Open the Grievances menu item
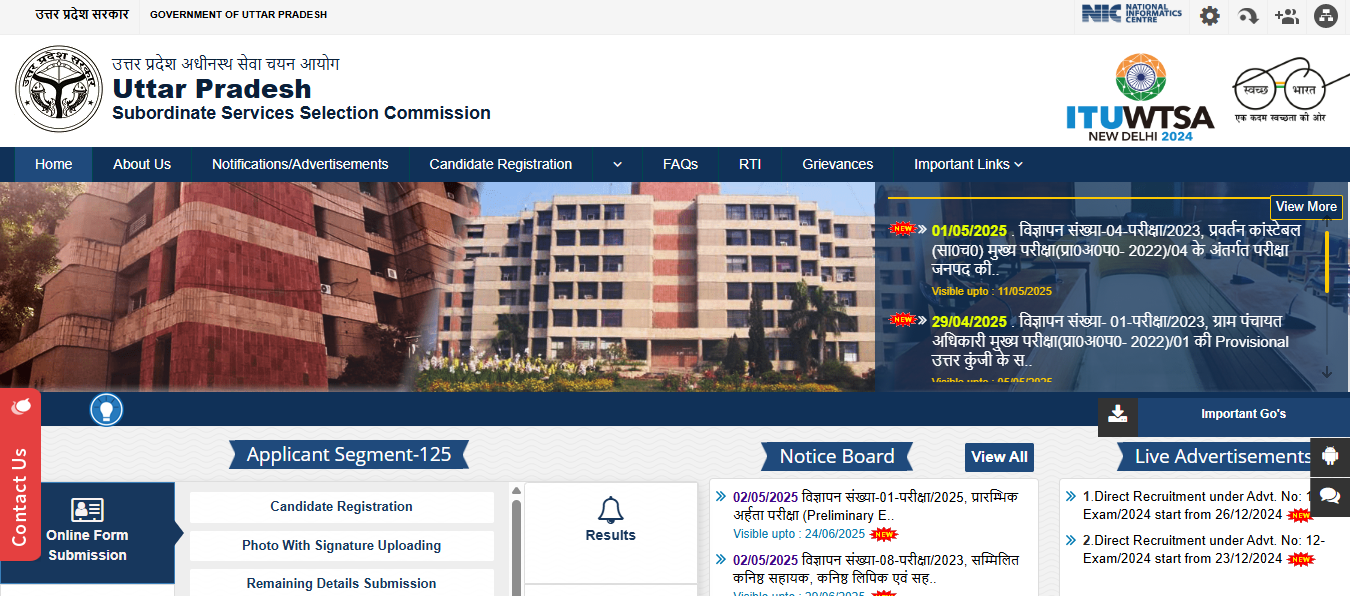This screenshot has height=596, width=1350. pyautogui.click(x=838, y=164)
